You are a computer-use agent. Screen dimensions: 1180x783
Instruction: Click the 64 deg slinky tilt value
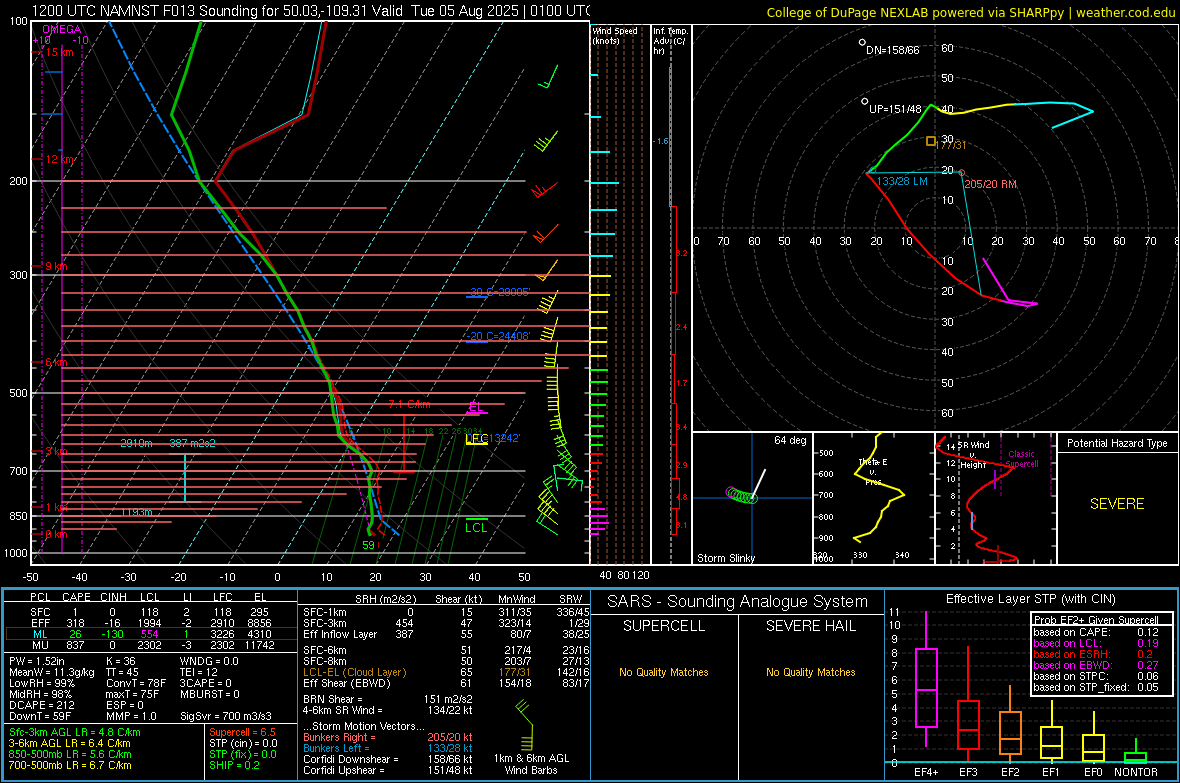(790, 440)
